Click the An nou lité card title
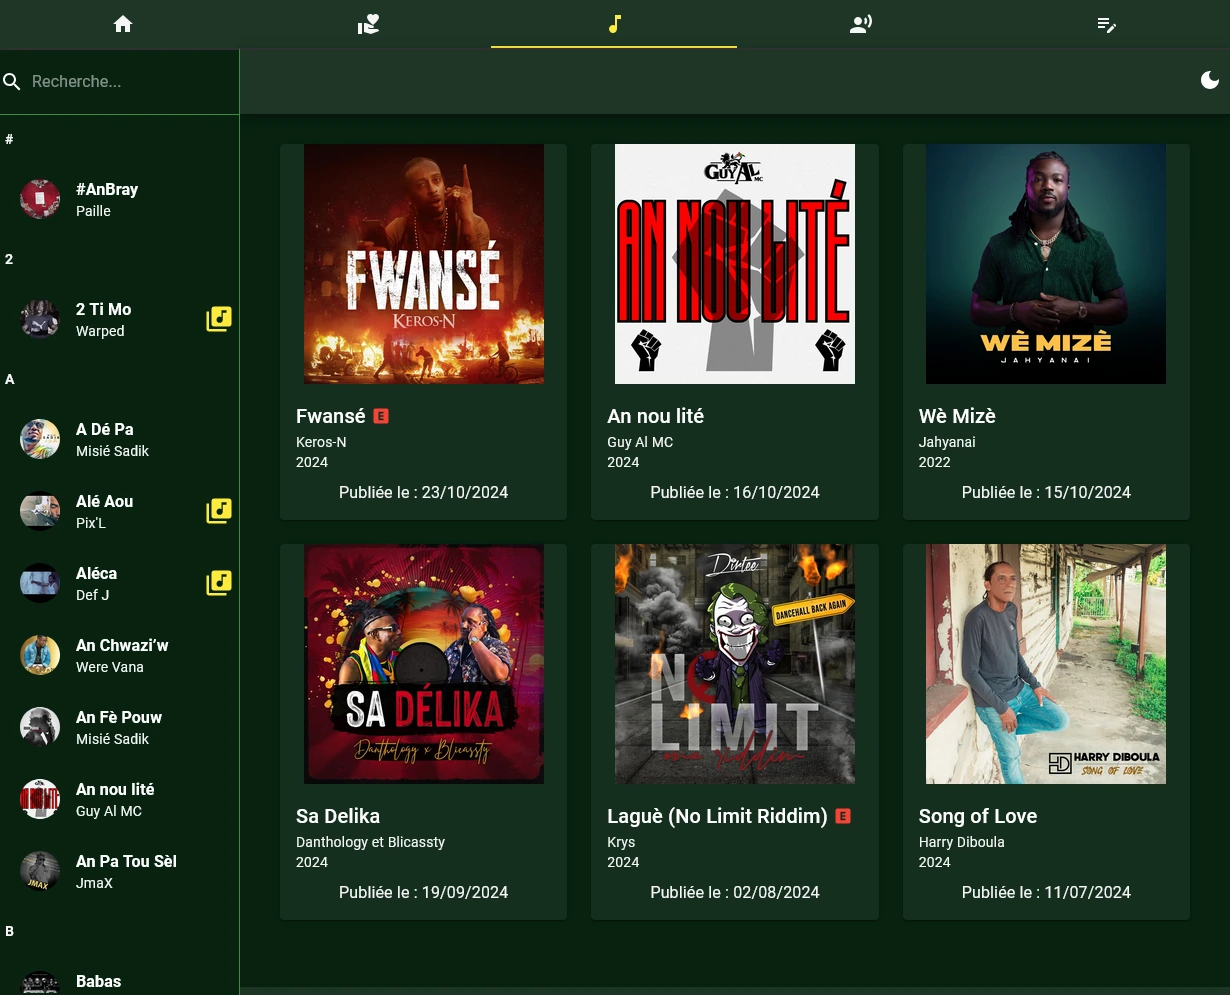This screenshot has height=995, width=1230. coord(655,416)
